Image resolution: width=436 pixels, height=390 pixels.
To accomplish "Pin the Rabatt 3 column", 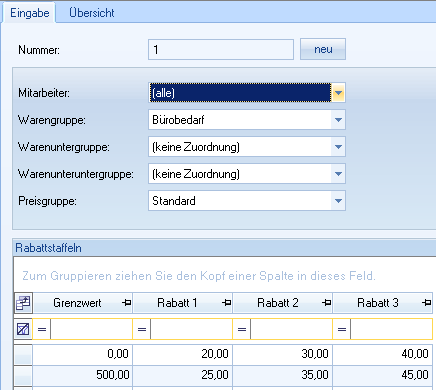I will (x=426, y=303).
